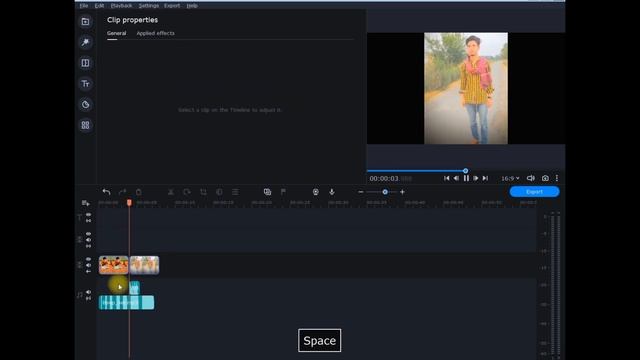This screenshot has height=360, width=640.
Task: Click the player progress bar handle
Action: pyautogui.click(x=465, y=171)
